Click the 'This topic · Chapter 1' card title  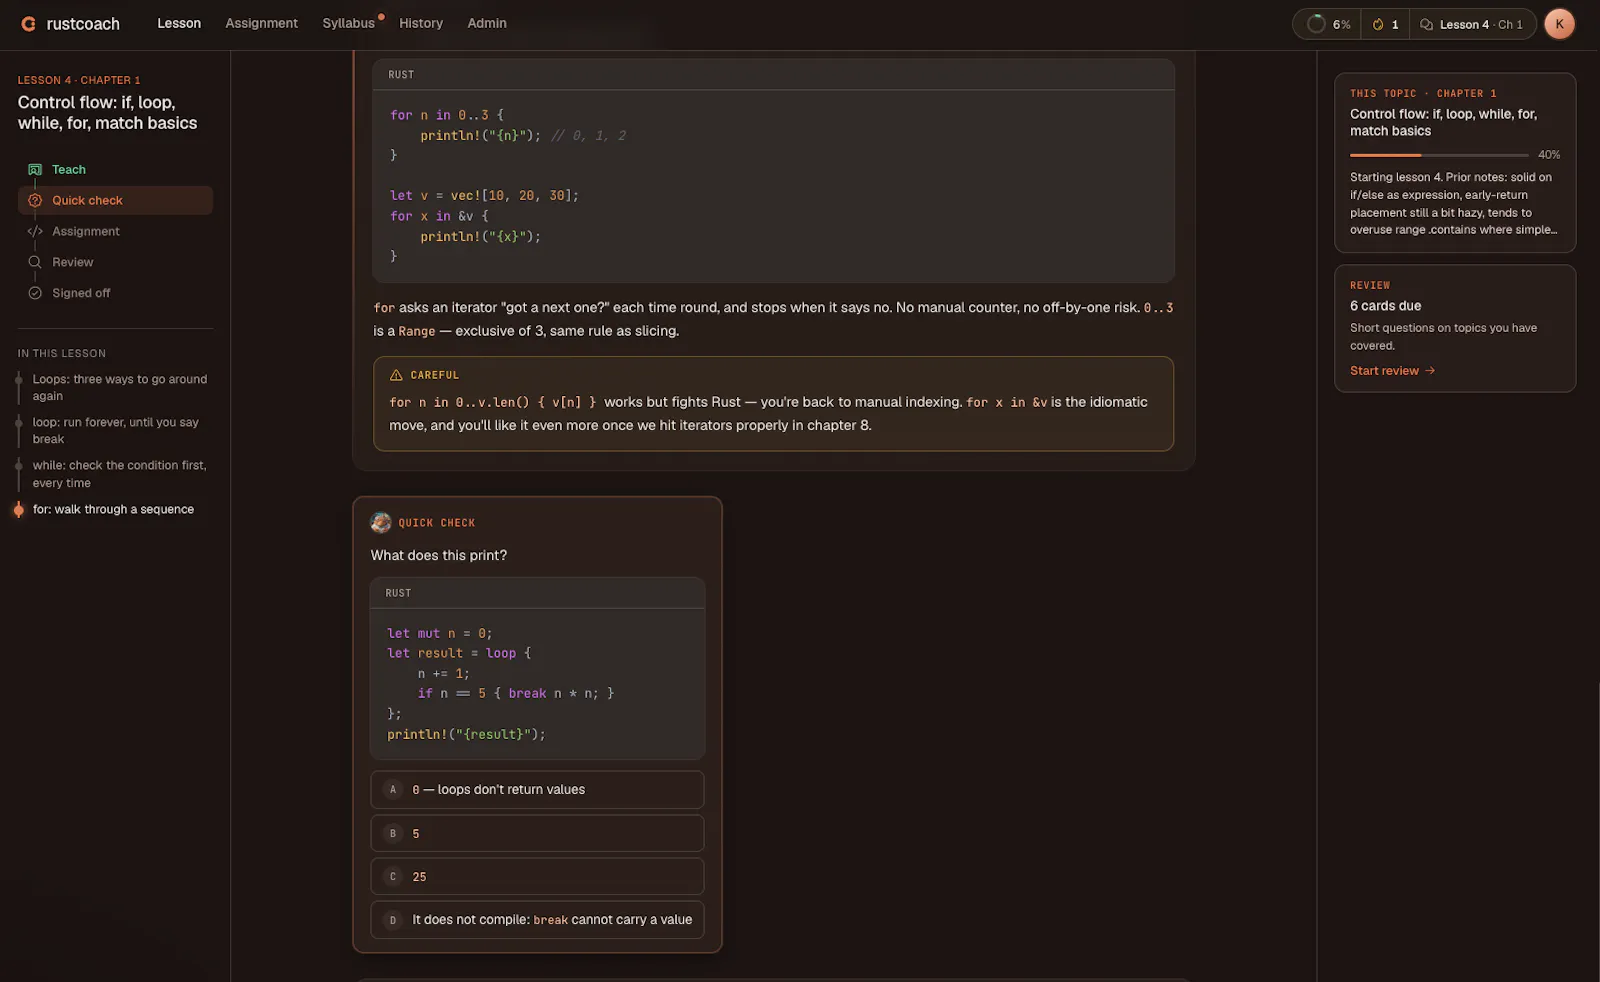coord(1443,122)
